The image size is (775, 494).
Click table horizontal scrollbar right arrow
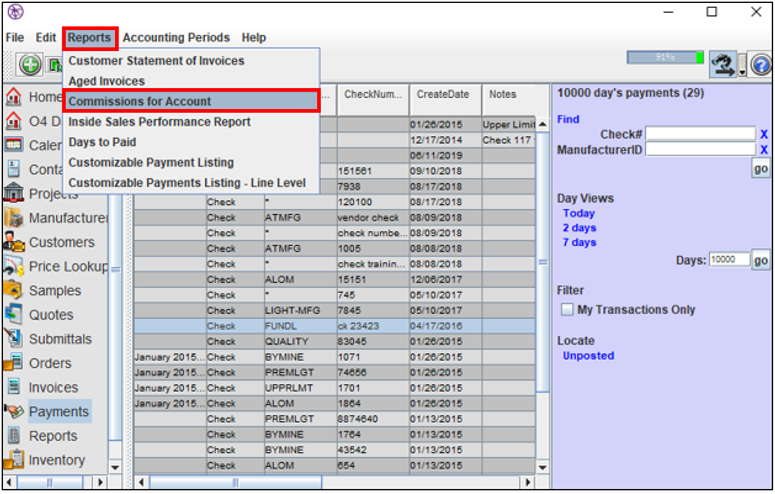tap(528, 482)
